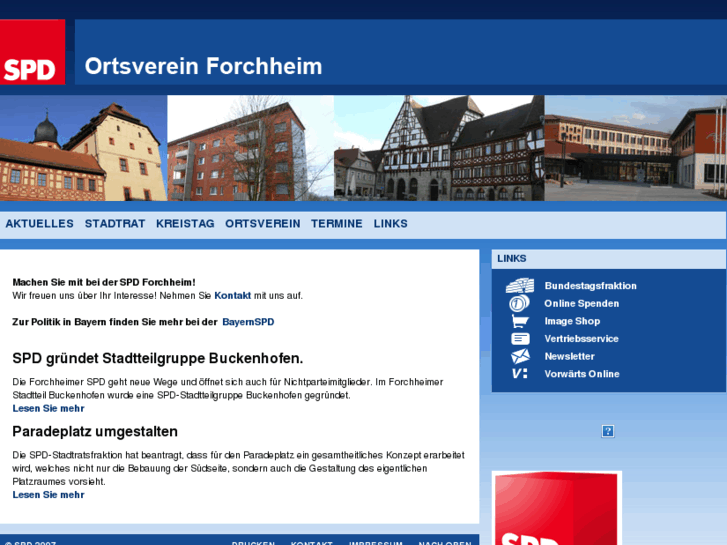This screenshot has height=545, width=727.
Task: Open the BayernSPD link
Action: coord(248,322)
